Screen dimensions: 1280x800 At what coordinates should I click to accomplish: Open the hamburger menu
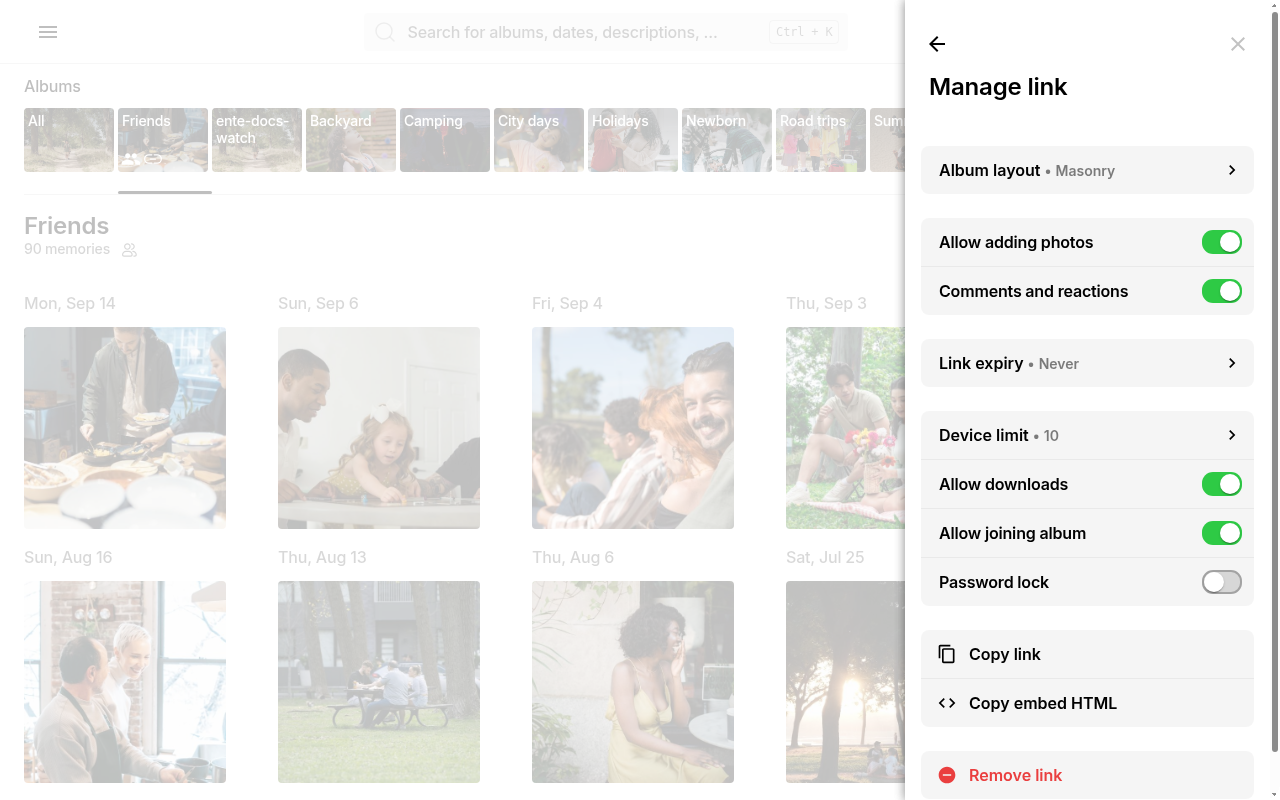tap(48, 32)
